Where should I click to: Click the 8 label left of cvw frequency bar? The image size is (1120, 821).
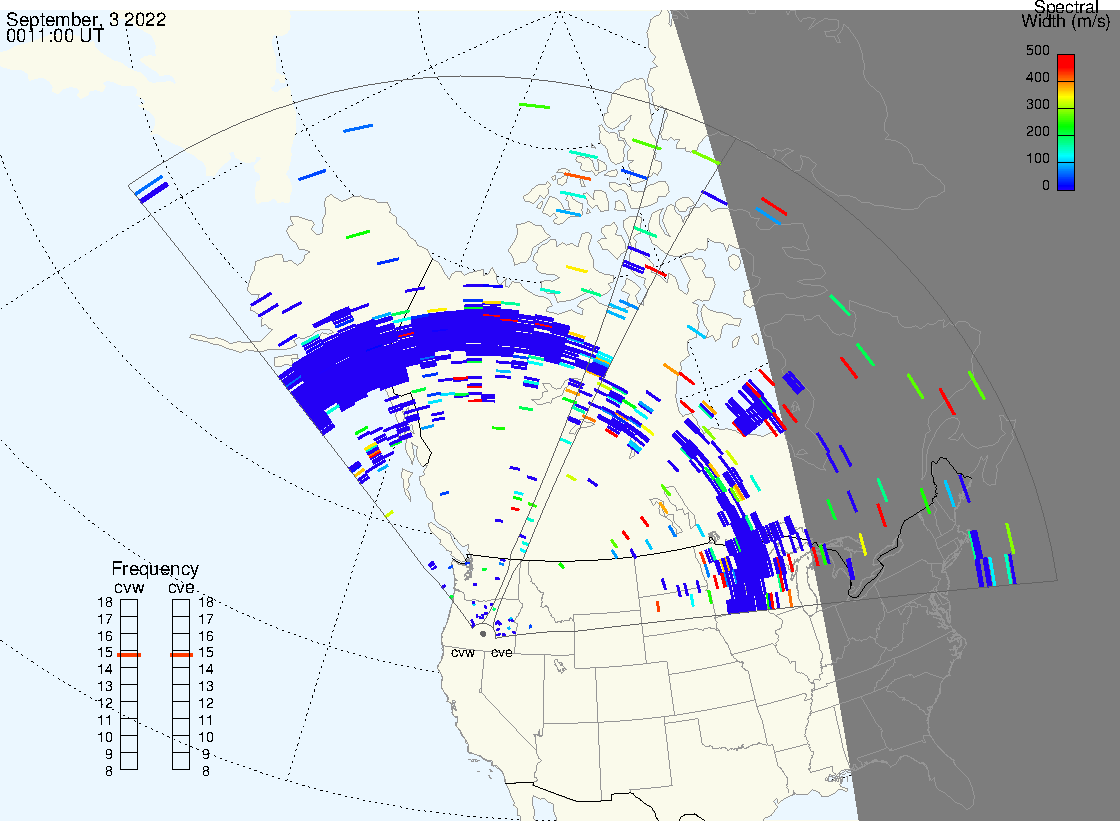click(109, 772)
